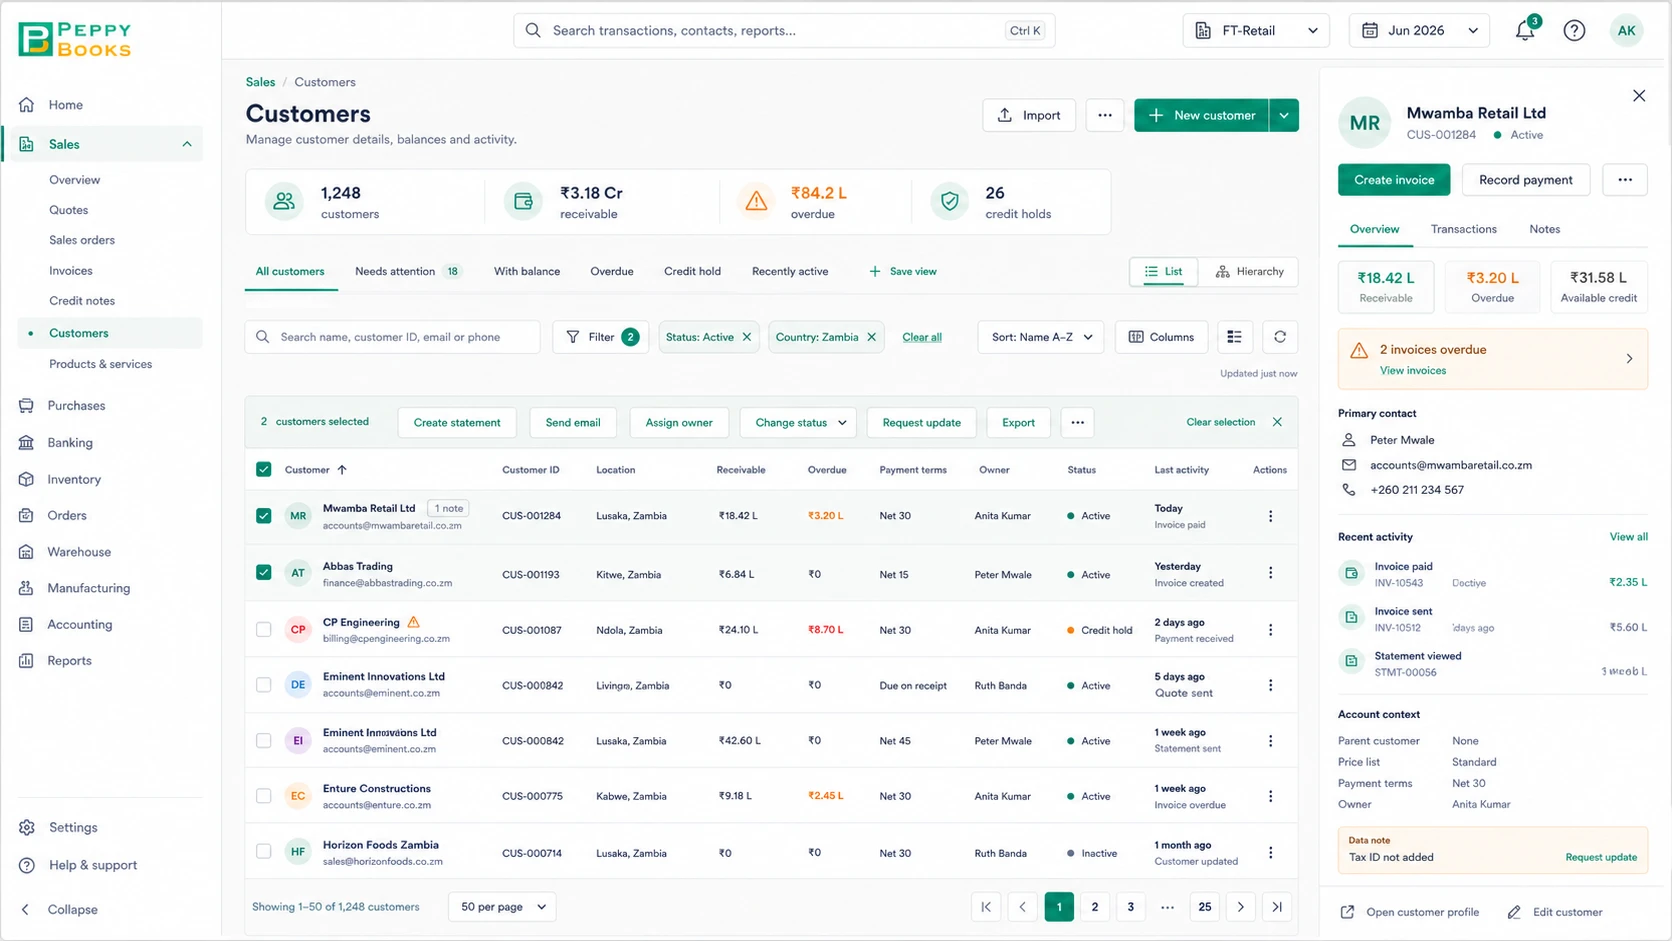Open Warehouse in the sidebar
Viewport: 1672px width, 941px height.
click(79, 552)
